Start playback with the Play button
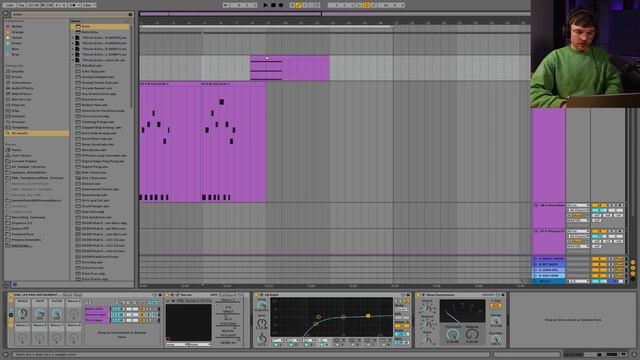 click(265, 5)
